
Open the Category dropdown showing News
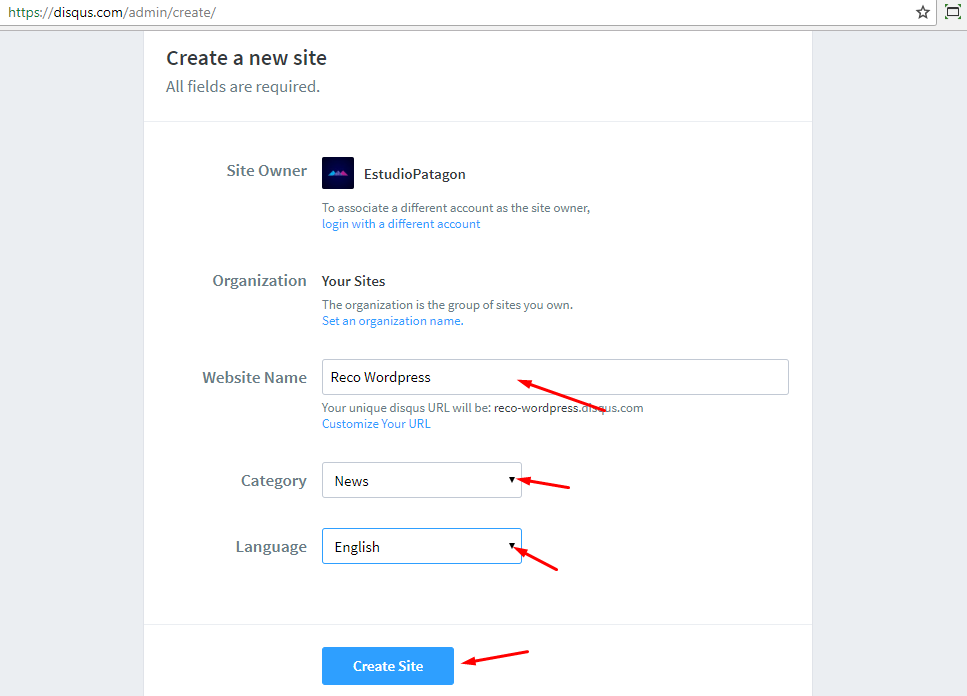coord(421,481)
